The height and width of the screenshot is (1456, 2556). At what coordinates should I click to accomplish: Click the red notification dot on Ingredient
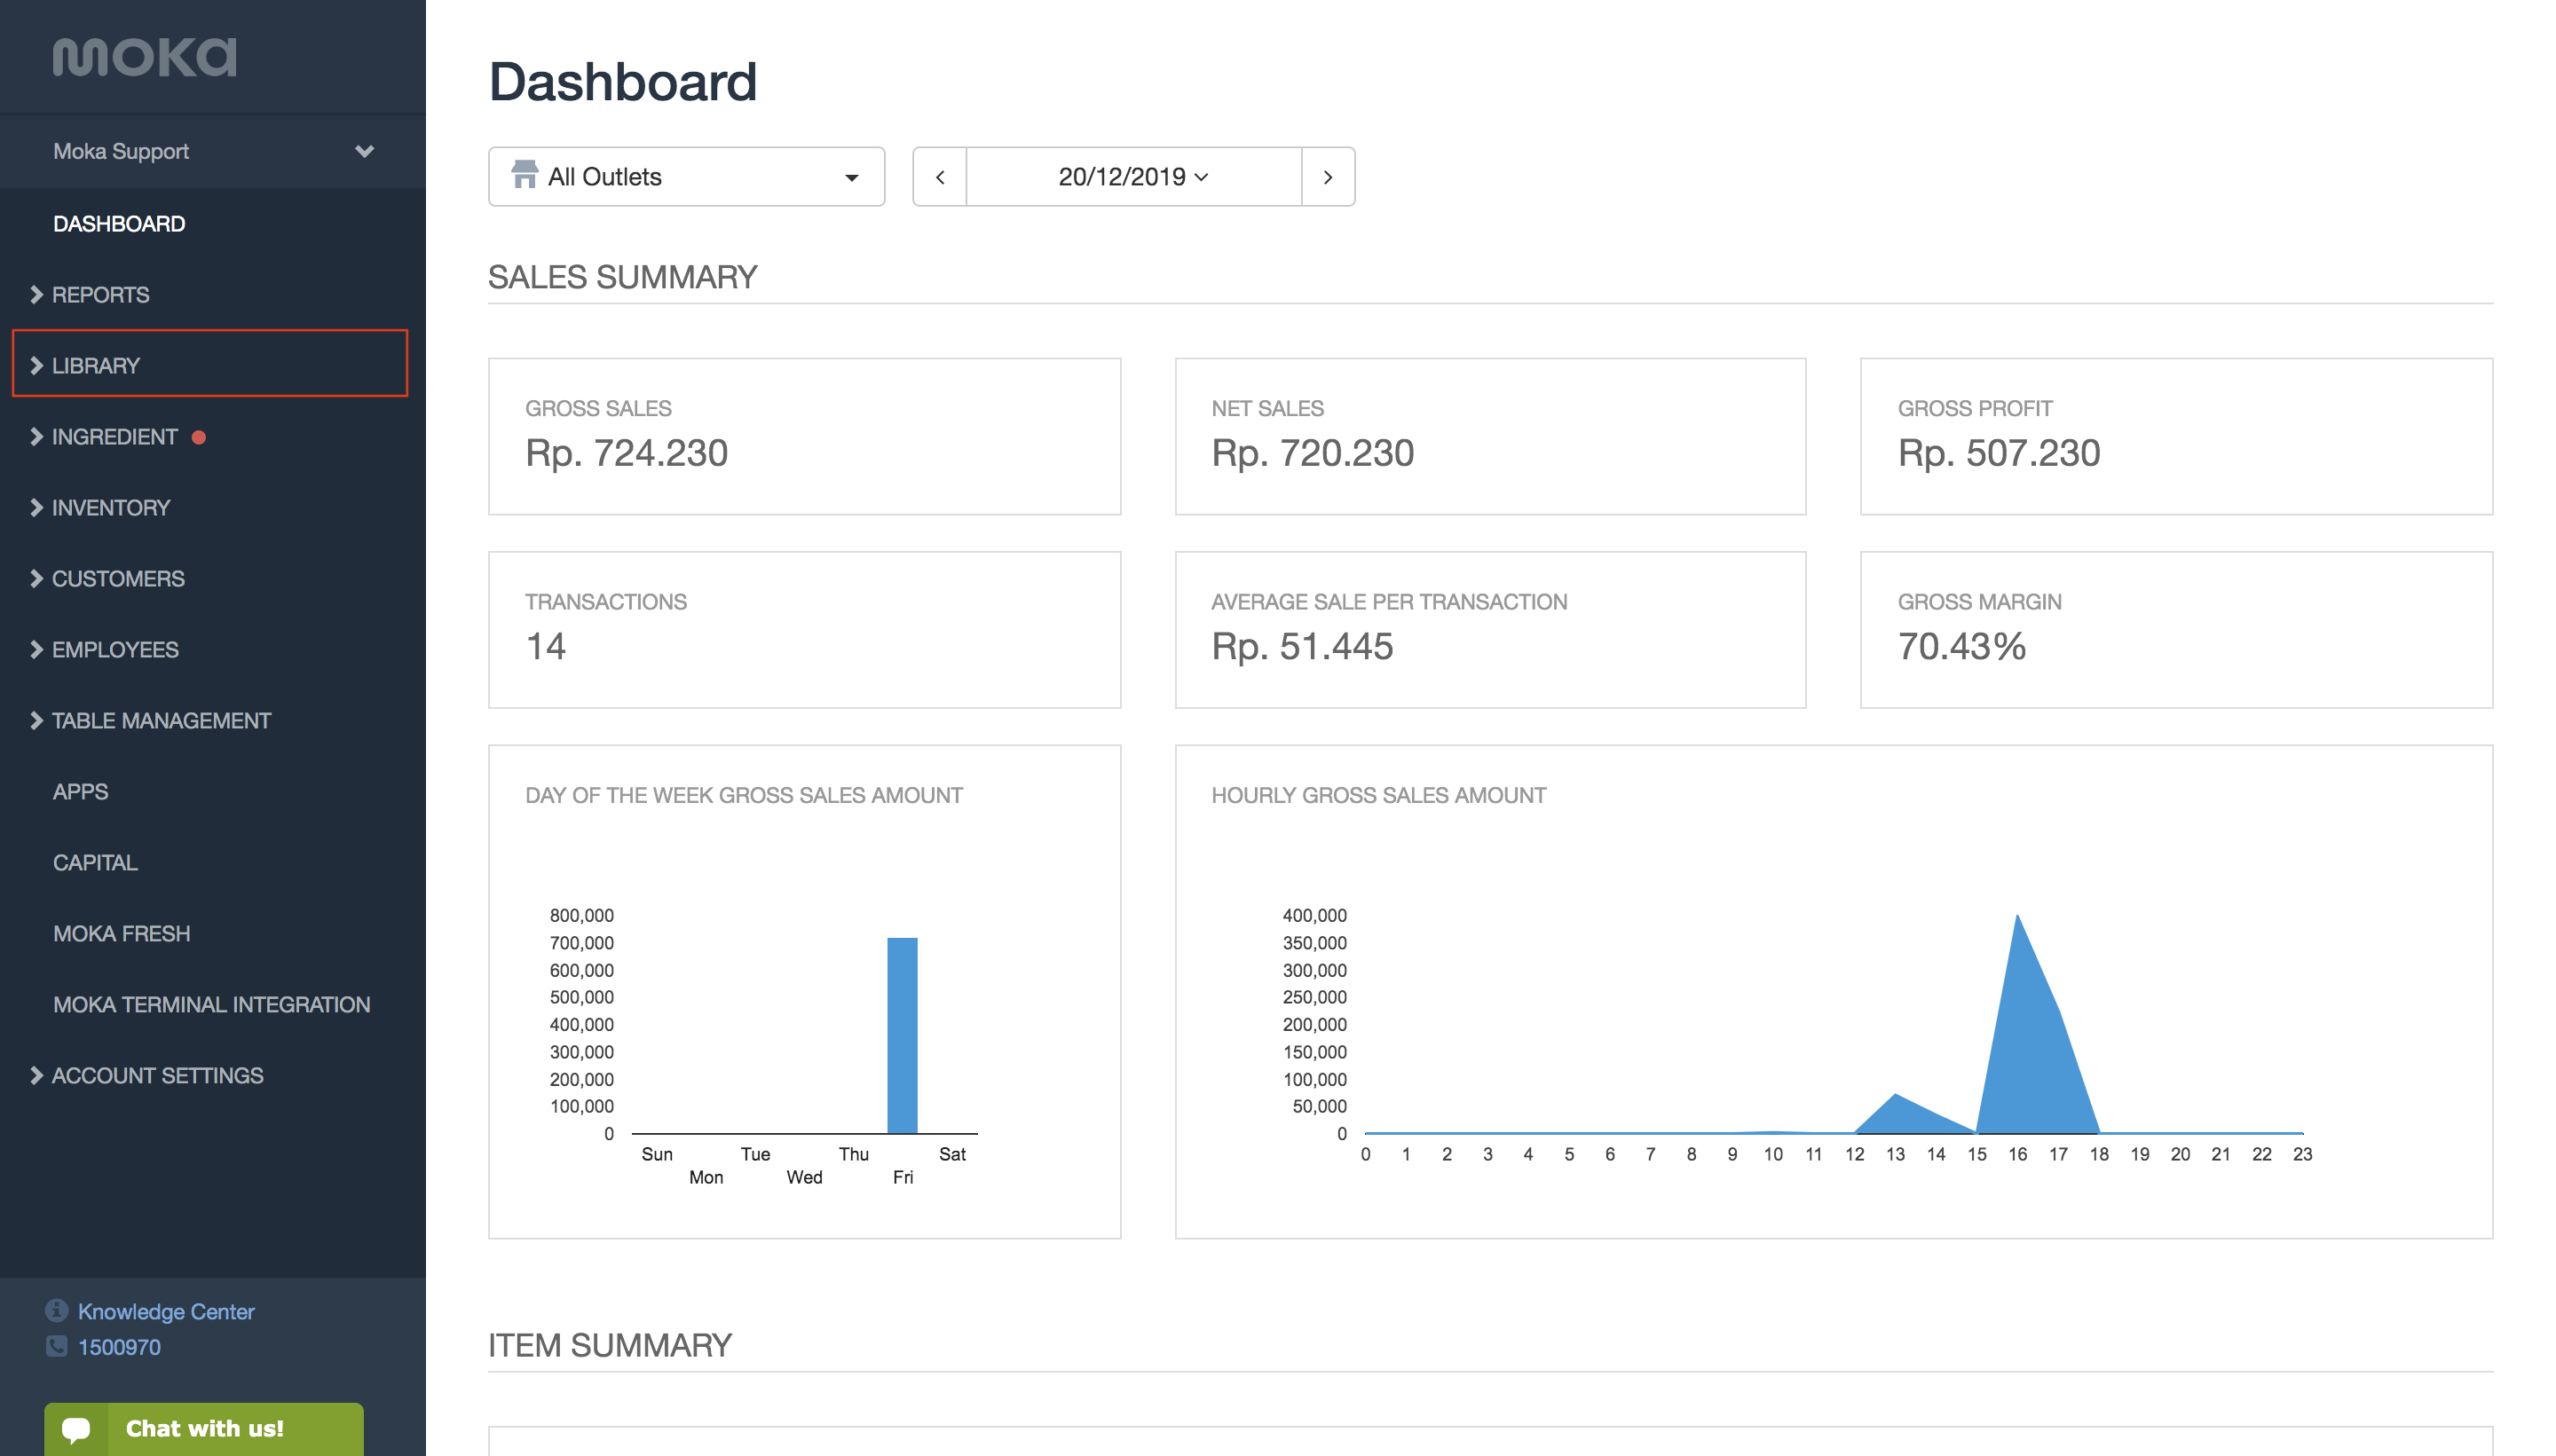[x=199, y=437]
